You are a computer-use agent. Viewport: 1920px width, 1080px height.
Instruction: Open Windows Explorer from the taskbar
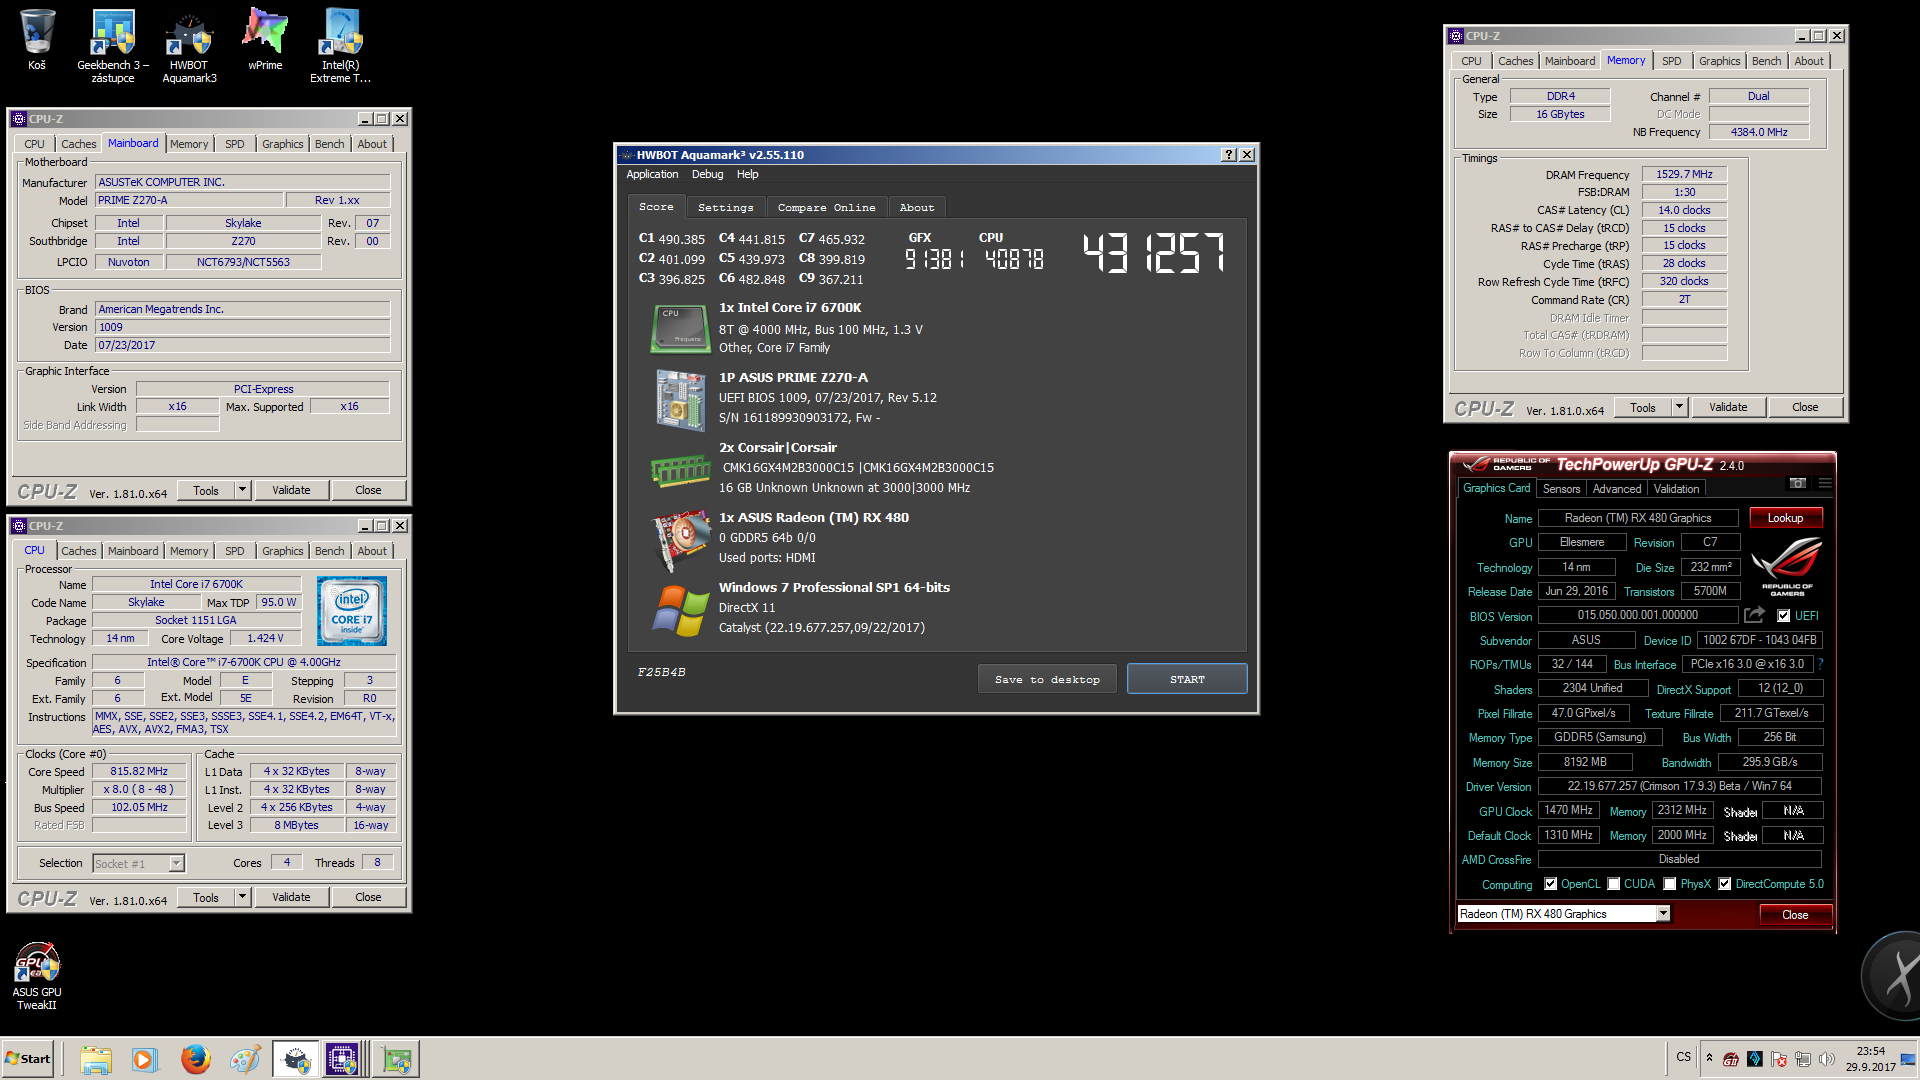(x=96, y=1059)
